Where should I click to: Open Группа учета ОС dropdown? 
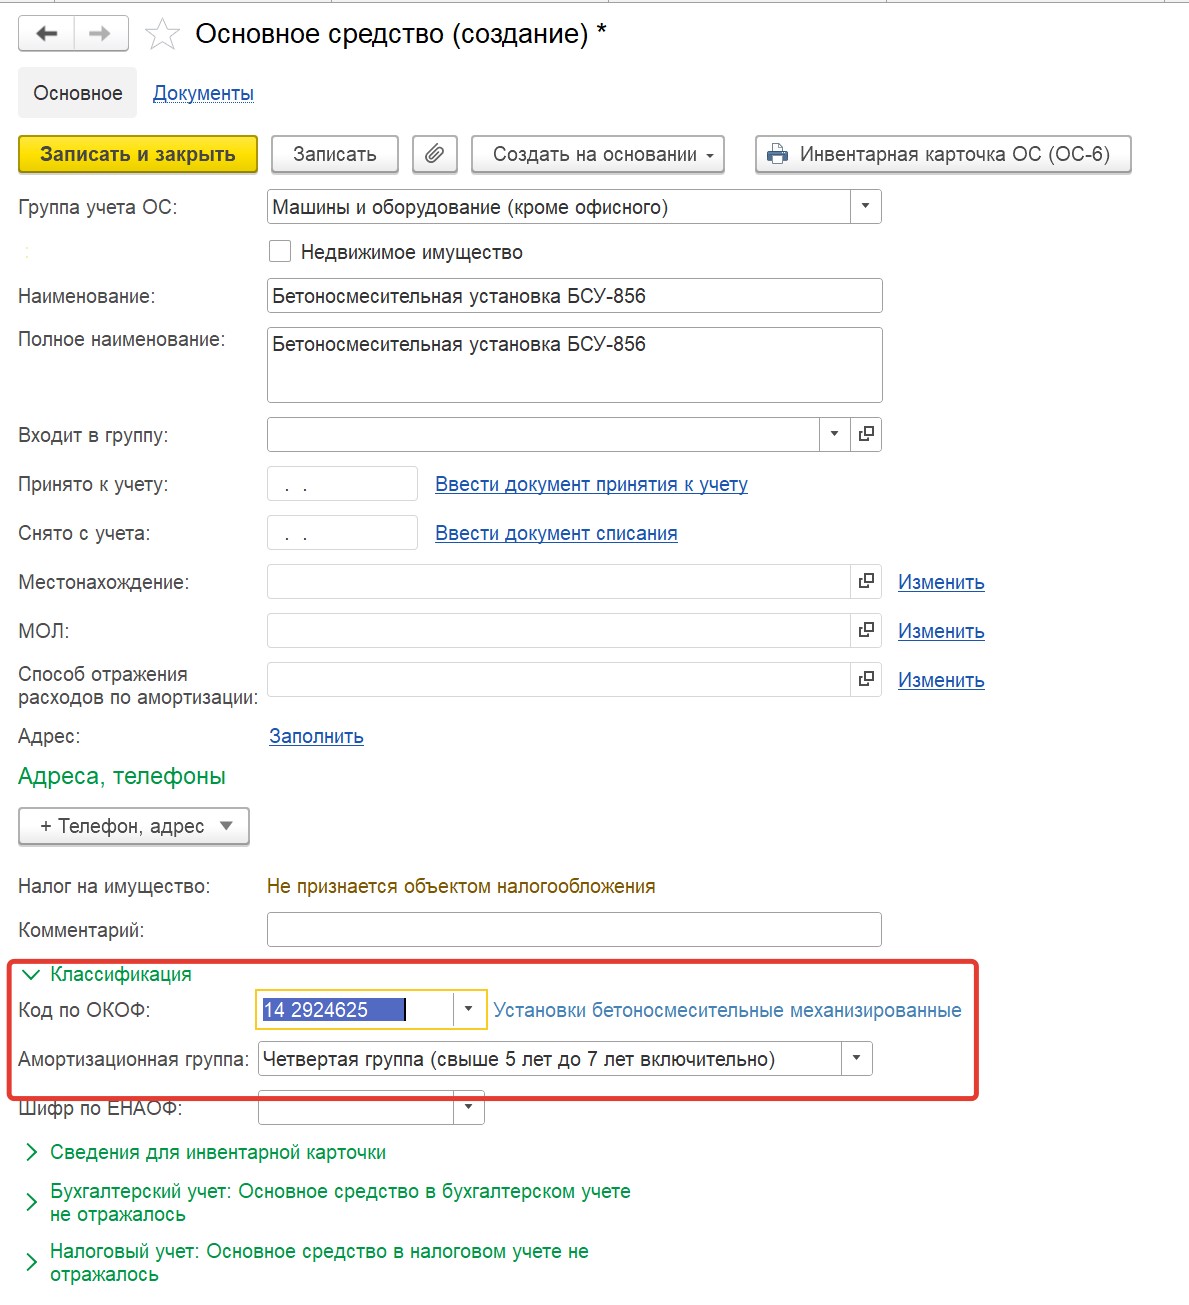[865, 207]
